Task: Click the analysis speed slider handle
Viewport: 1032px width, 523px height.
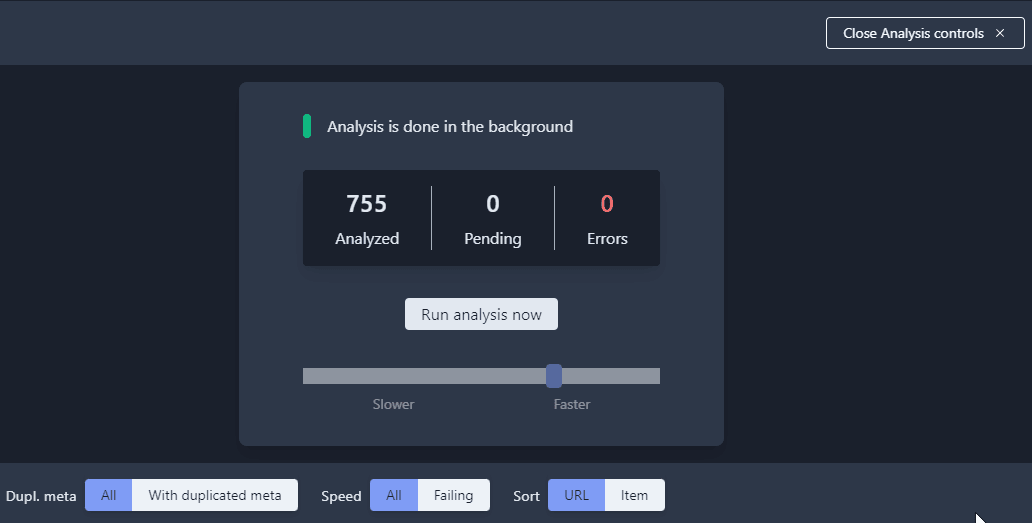Action: 554,376
